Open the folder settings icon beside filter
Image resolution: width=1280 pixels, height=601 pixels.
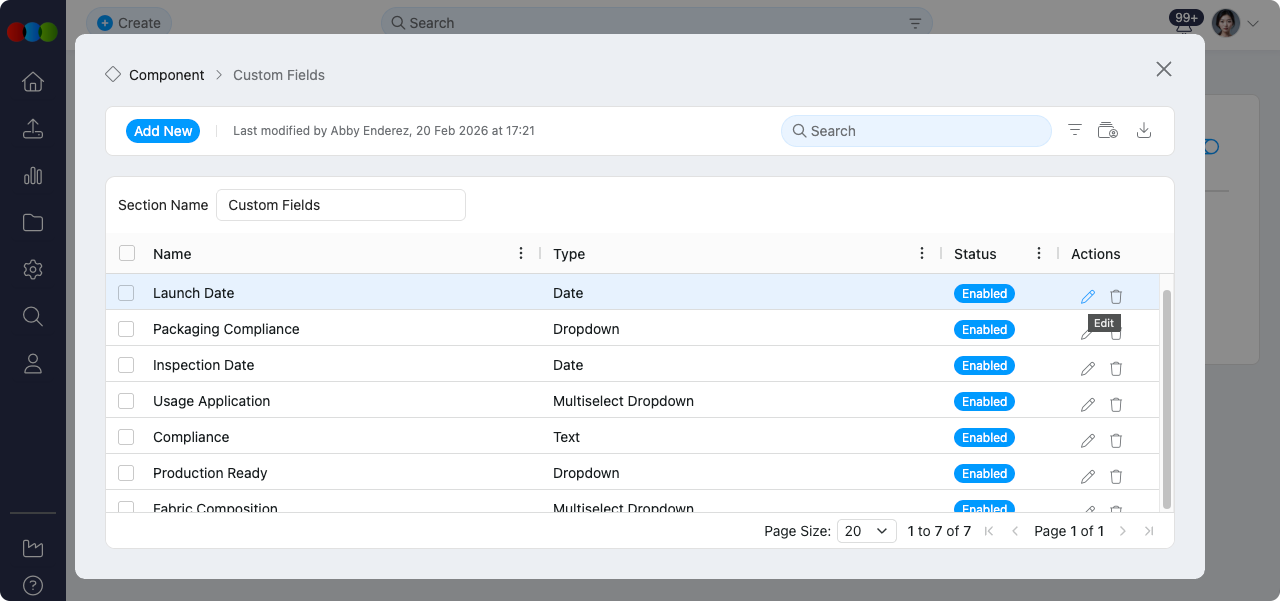point(1107,130)
